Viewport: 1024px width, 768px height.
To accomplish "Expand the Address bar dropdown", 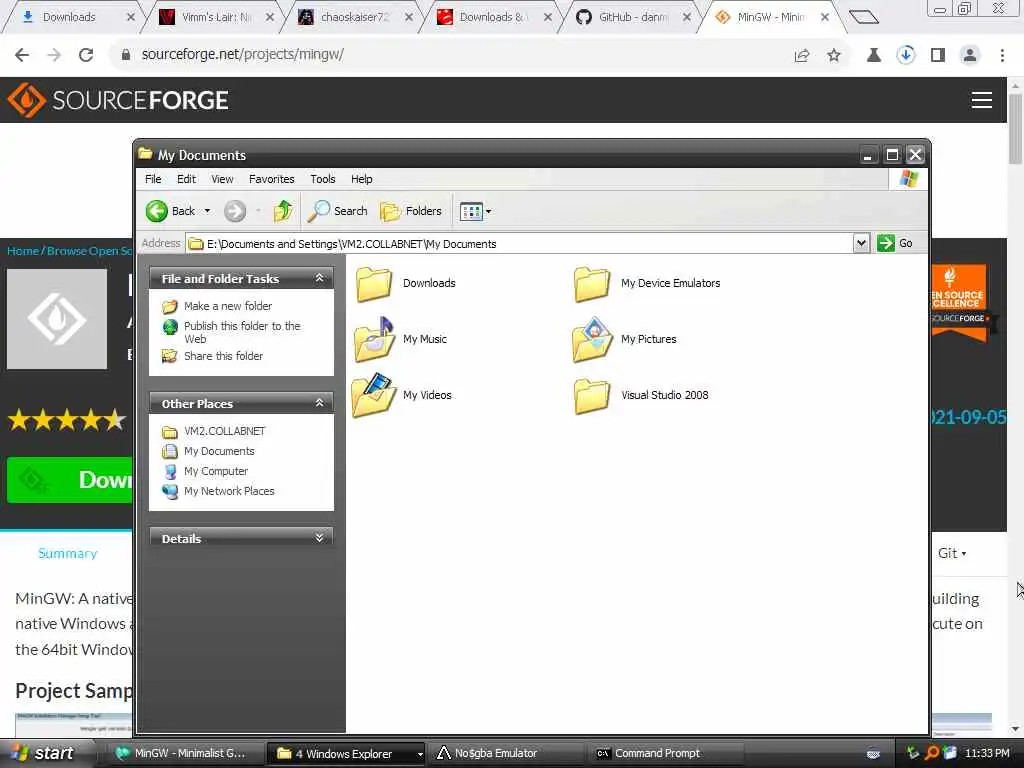I will click(x=861, y=244).
